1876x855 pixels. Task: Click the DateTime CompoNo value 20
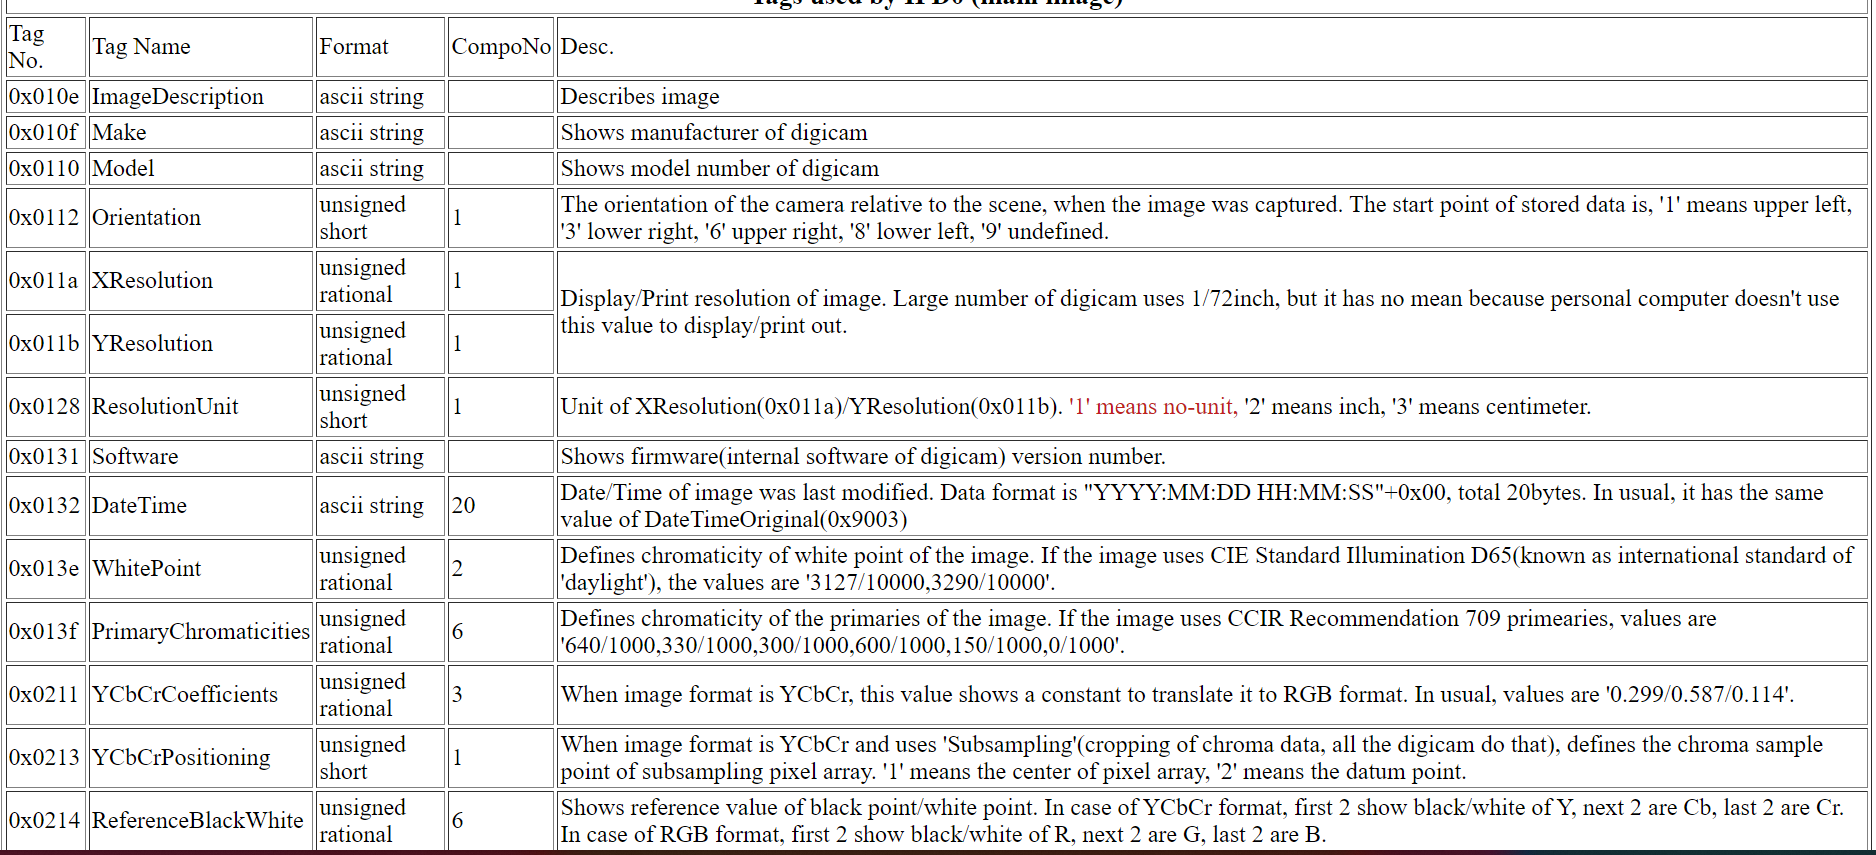[x=463, y=506]
